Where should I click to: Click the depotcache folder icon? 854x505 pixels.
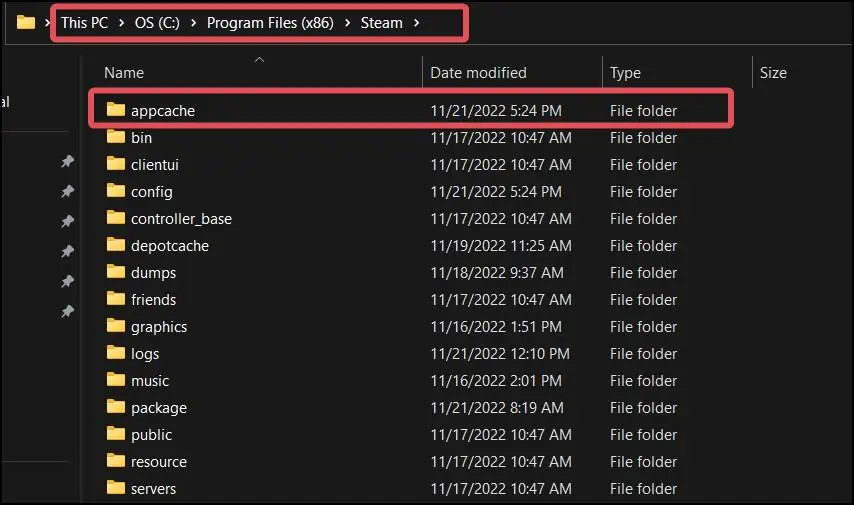[116, 245]
